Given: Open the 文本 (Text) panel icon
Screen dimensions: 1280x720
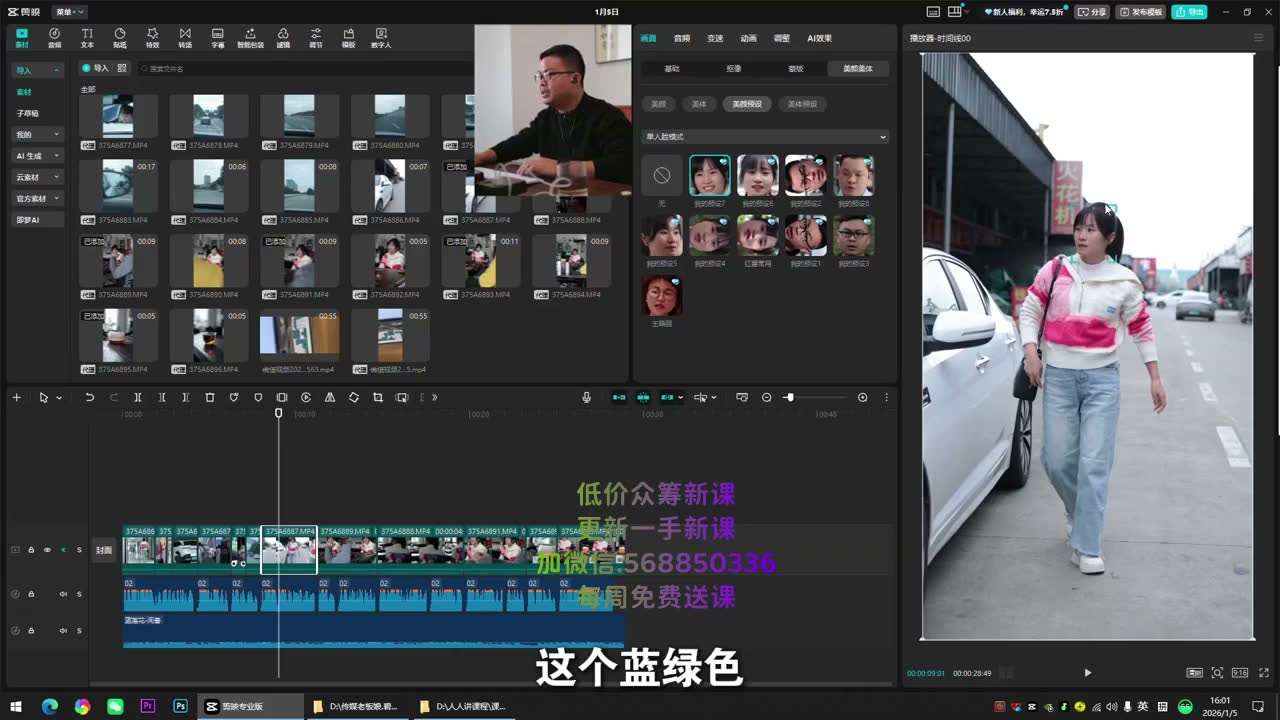Looking at the screenshot, I should 87,38.
